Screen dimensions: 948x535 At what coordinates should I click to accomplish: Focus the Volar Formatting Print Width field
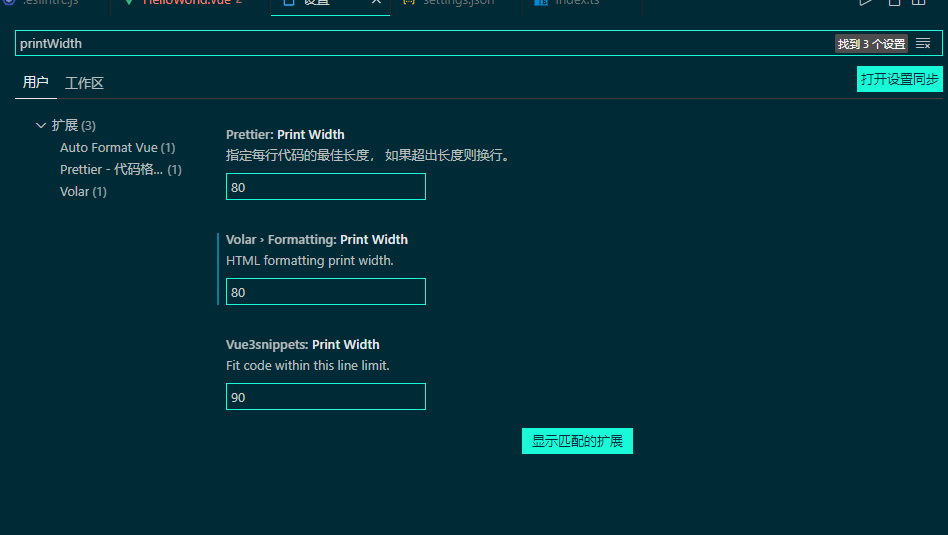click(x=326, y=292)
